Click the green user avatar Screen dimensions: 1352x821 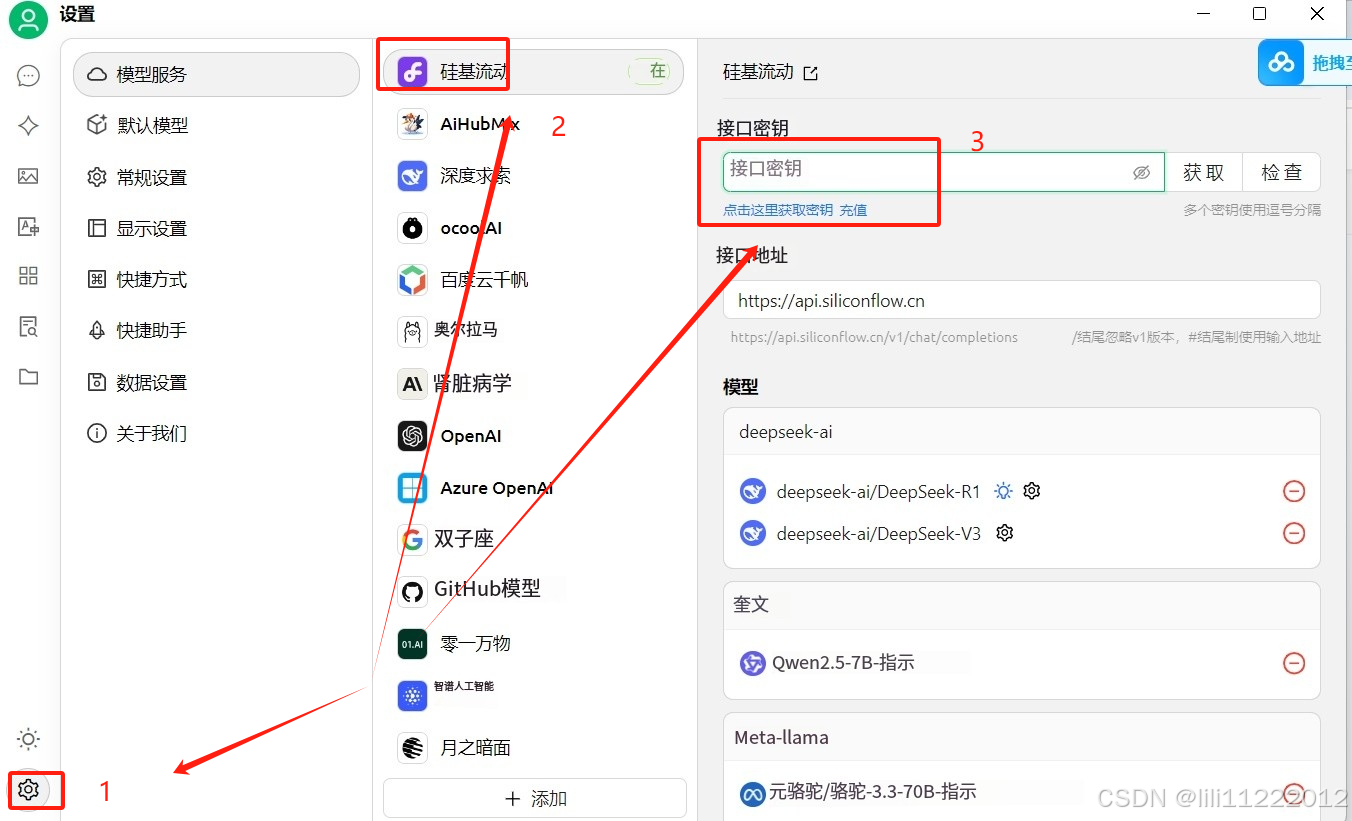[x=29, y=20]
